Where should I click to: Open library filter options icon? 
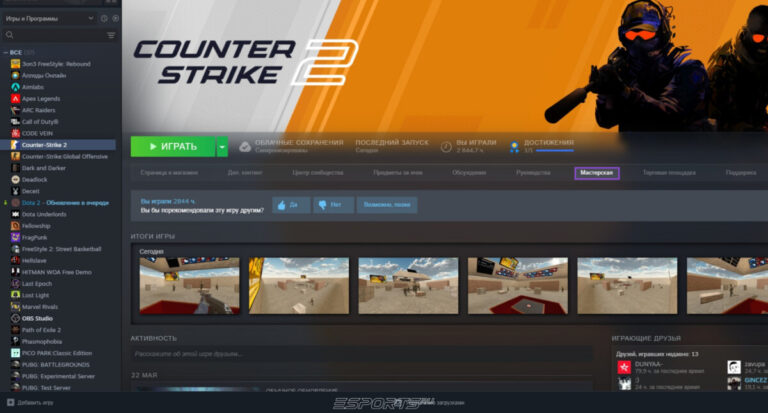pyautogui.click(x=111, y=35)
